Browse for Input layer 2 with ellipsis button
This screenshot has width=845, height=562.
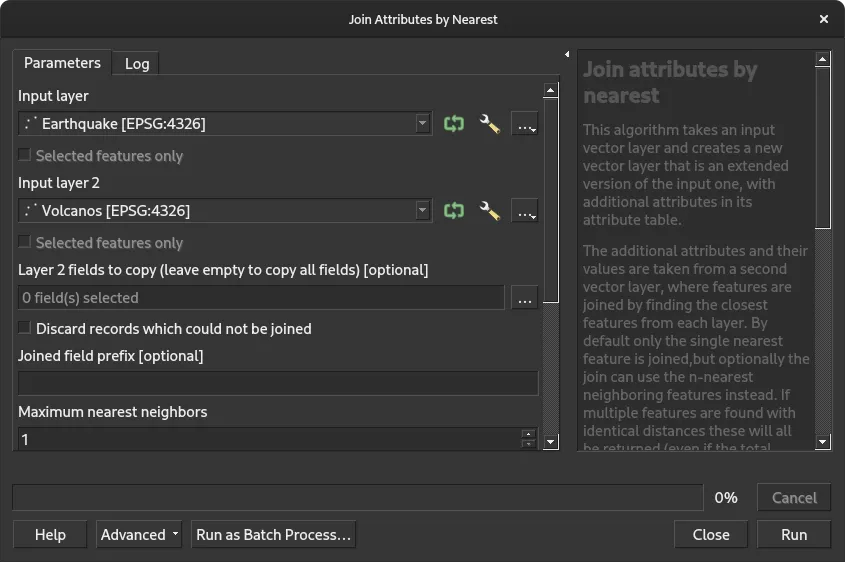tap(525, 211)
